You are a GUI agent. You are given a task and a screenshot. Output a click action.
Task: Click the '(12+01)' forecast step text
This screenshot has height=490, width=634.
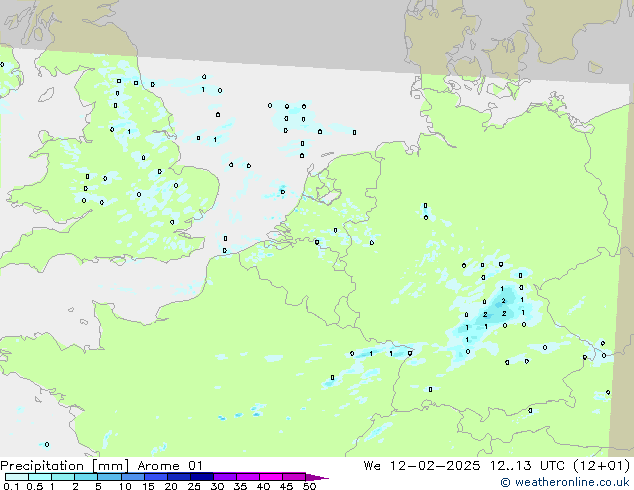click(x=602, y=466)
